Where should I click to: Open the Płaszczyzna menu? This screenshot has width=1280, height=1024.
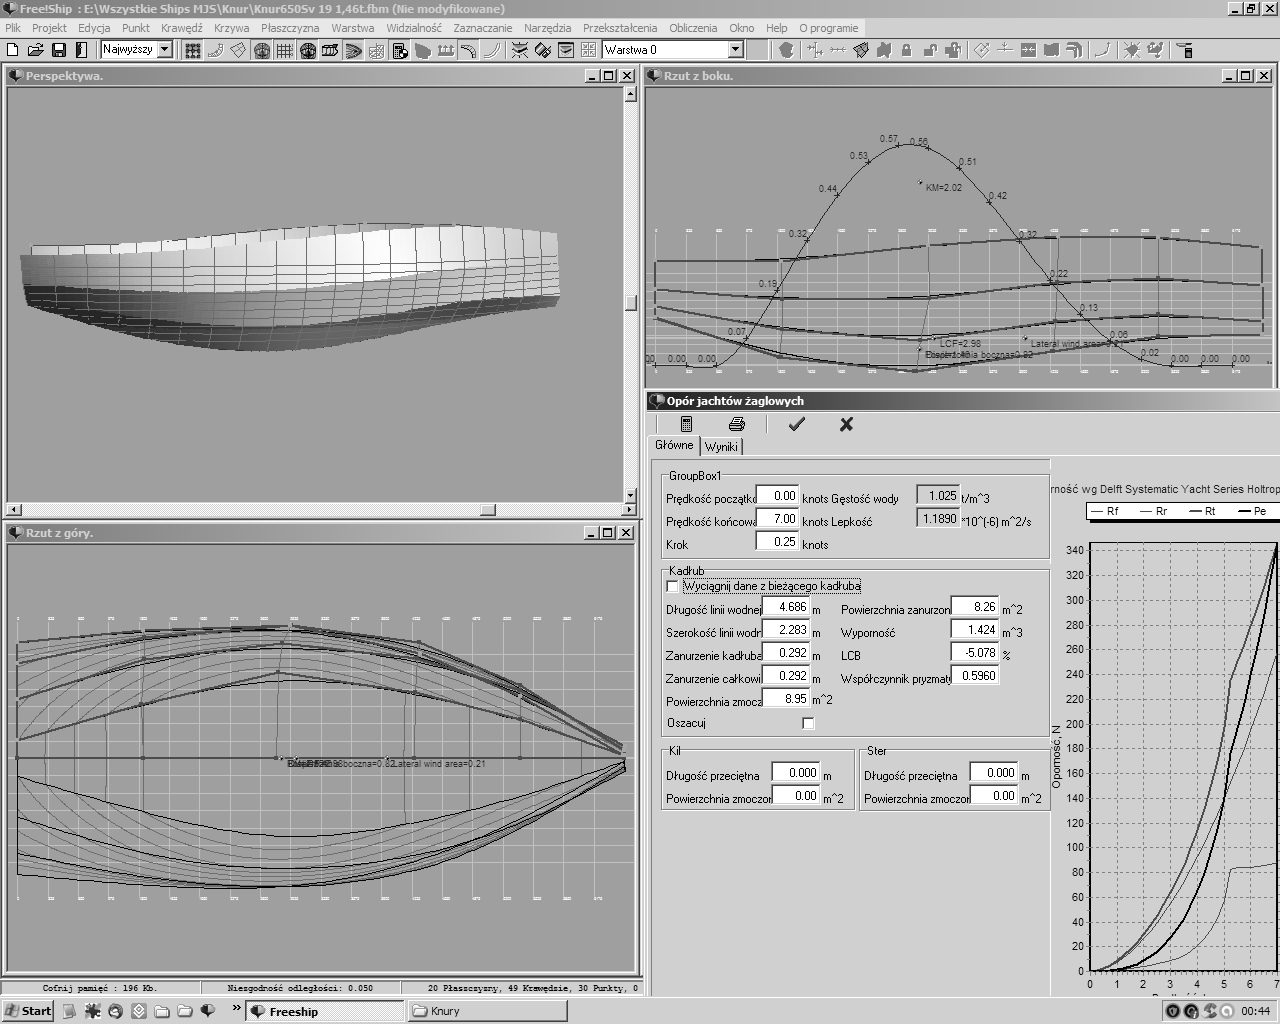(x=290, y=28)
